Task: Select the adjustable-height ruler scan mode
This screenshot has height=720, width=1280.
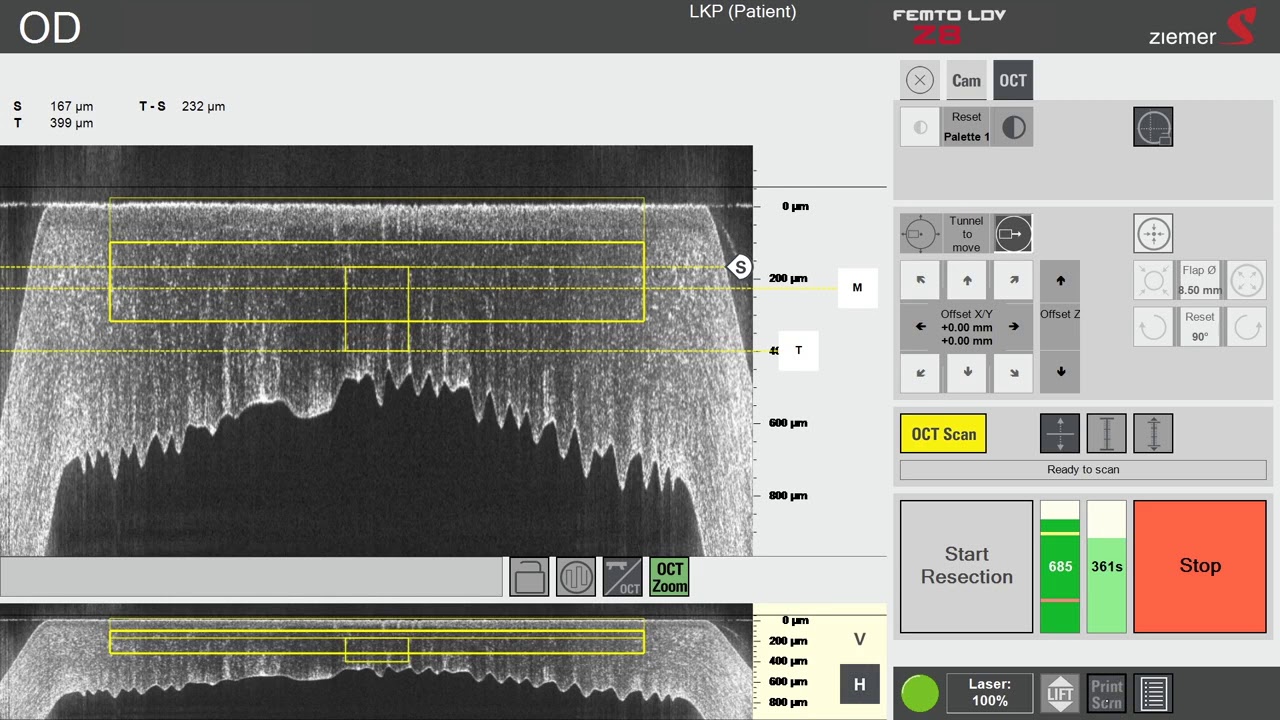Action: point(1153,434)
